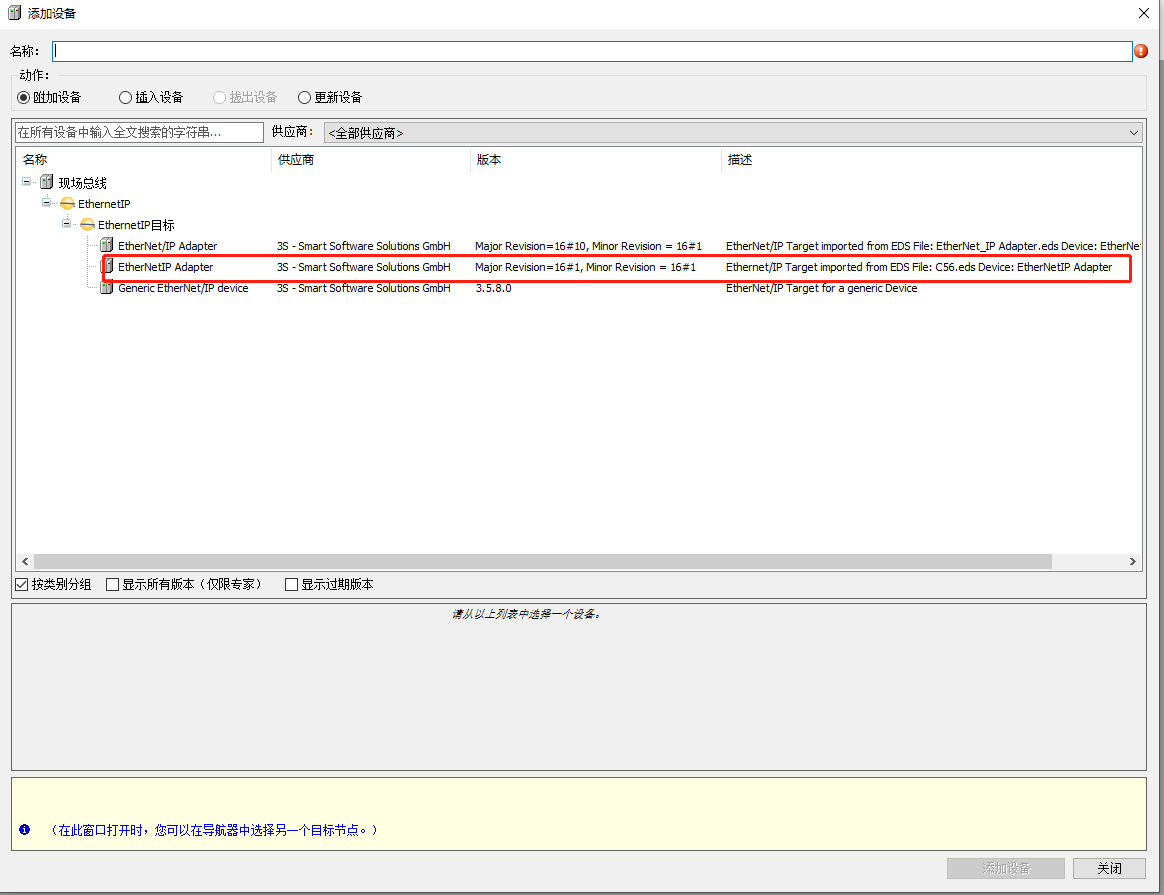Image resolution: width=1164 pixels, height=895 pixels.
Task: Toggle the 按类别分组 checkbox
Action: 22,584
